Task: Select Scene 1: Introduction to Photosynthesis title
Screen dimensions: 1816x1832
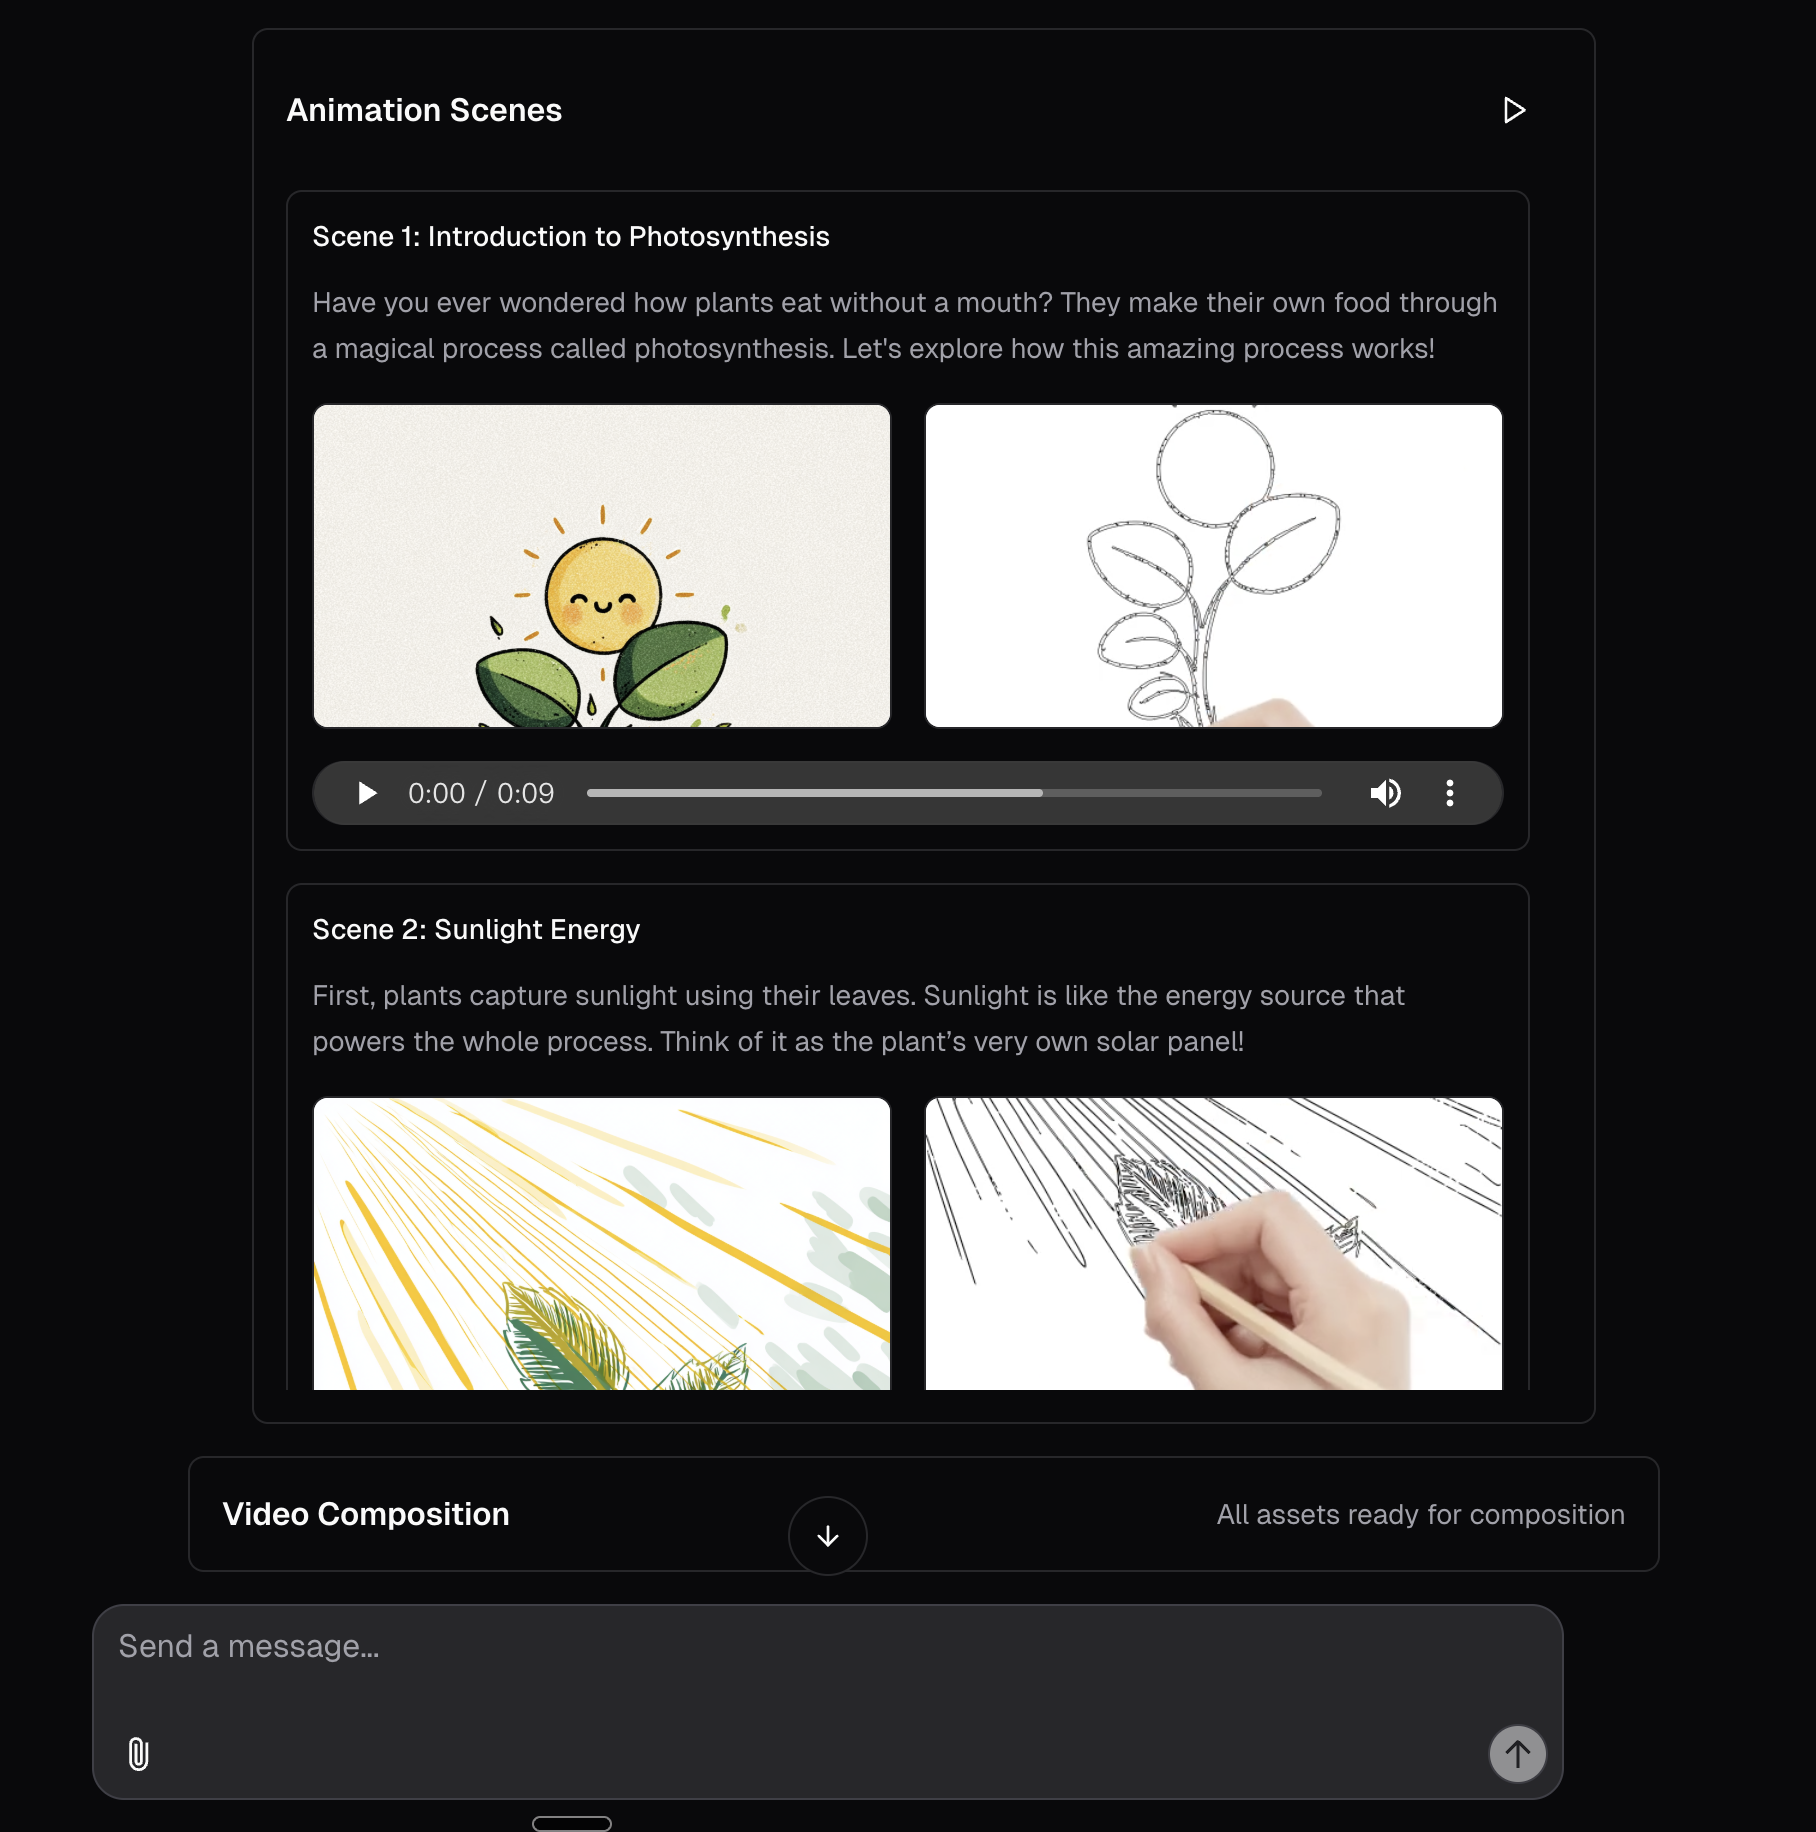Action: 571,237
